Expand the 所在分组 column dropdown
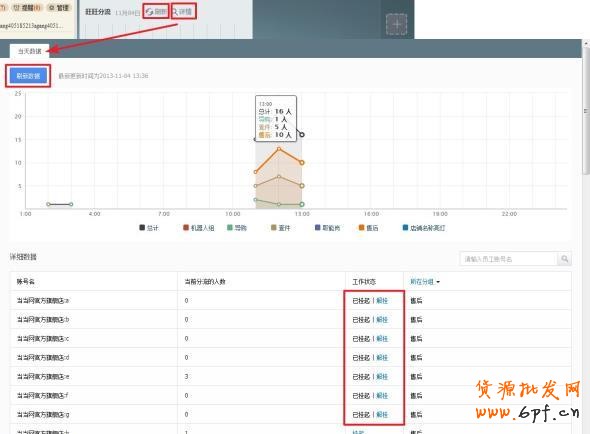Viewport: 590px width, 434px height. pos(425,282)
